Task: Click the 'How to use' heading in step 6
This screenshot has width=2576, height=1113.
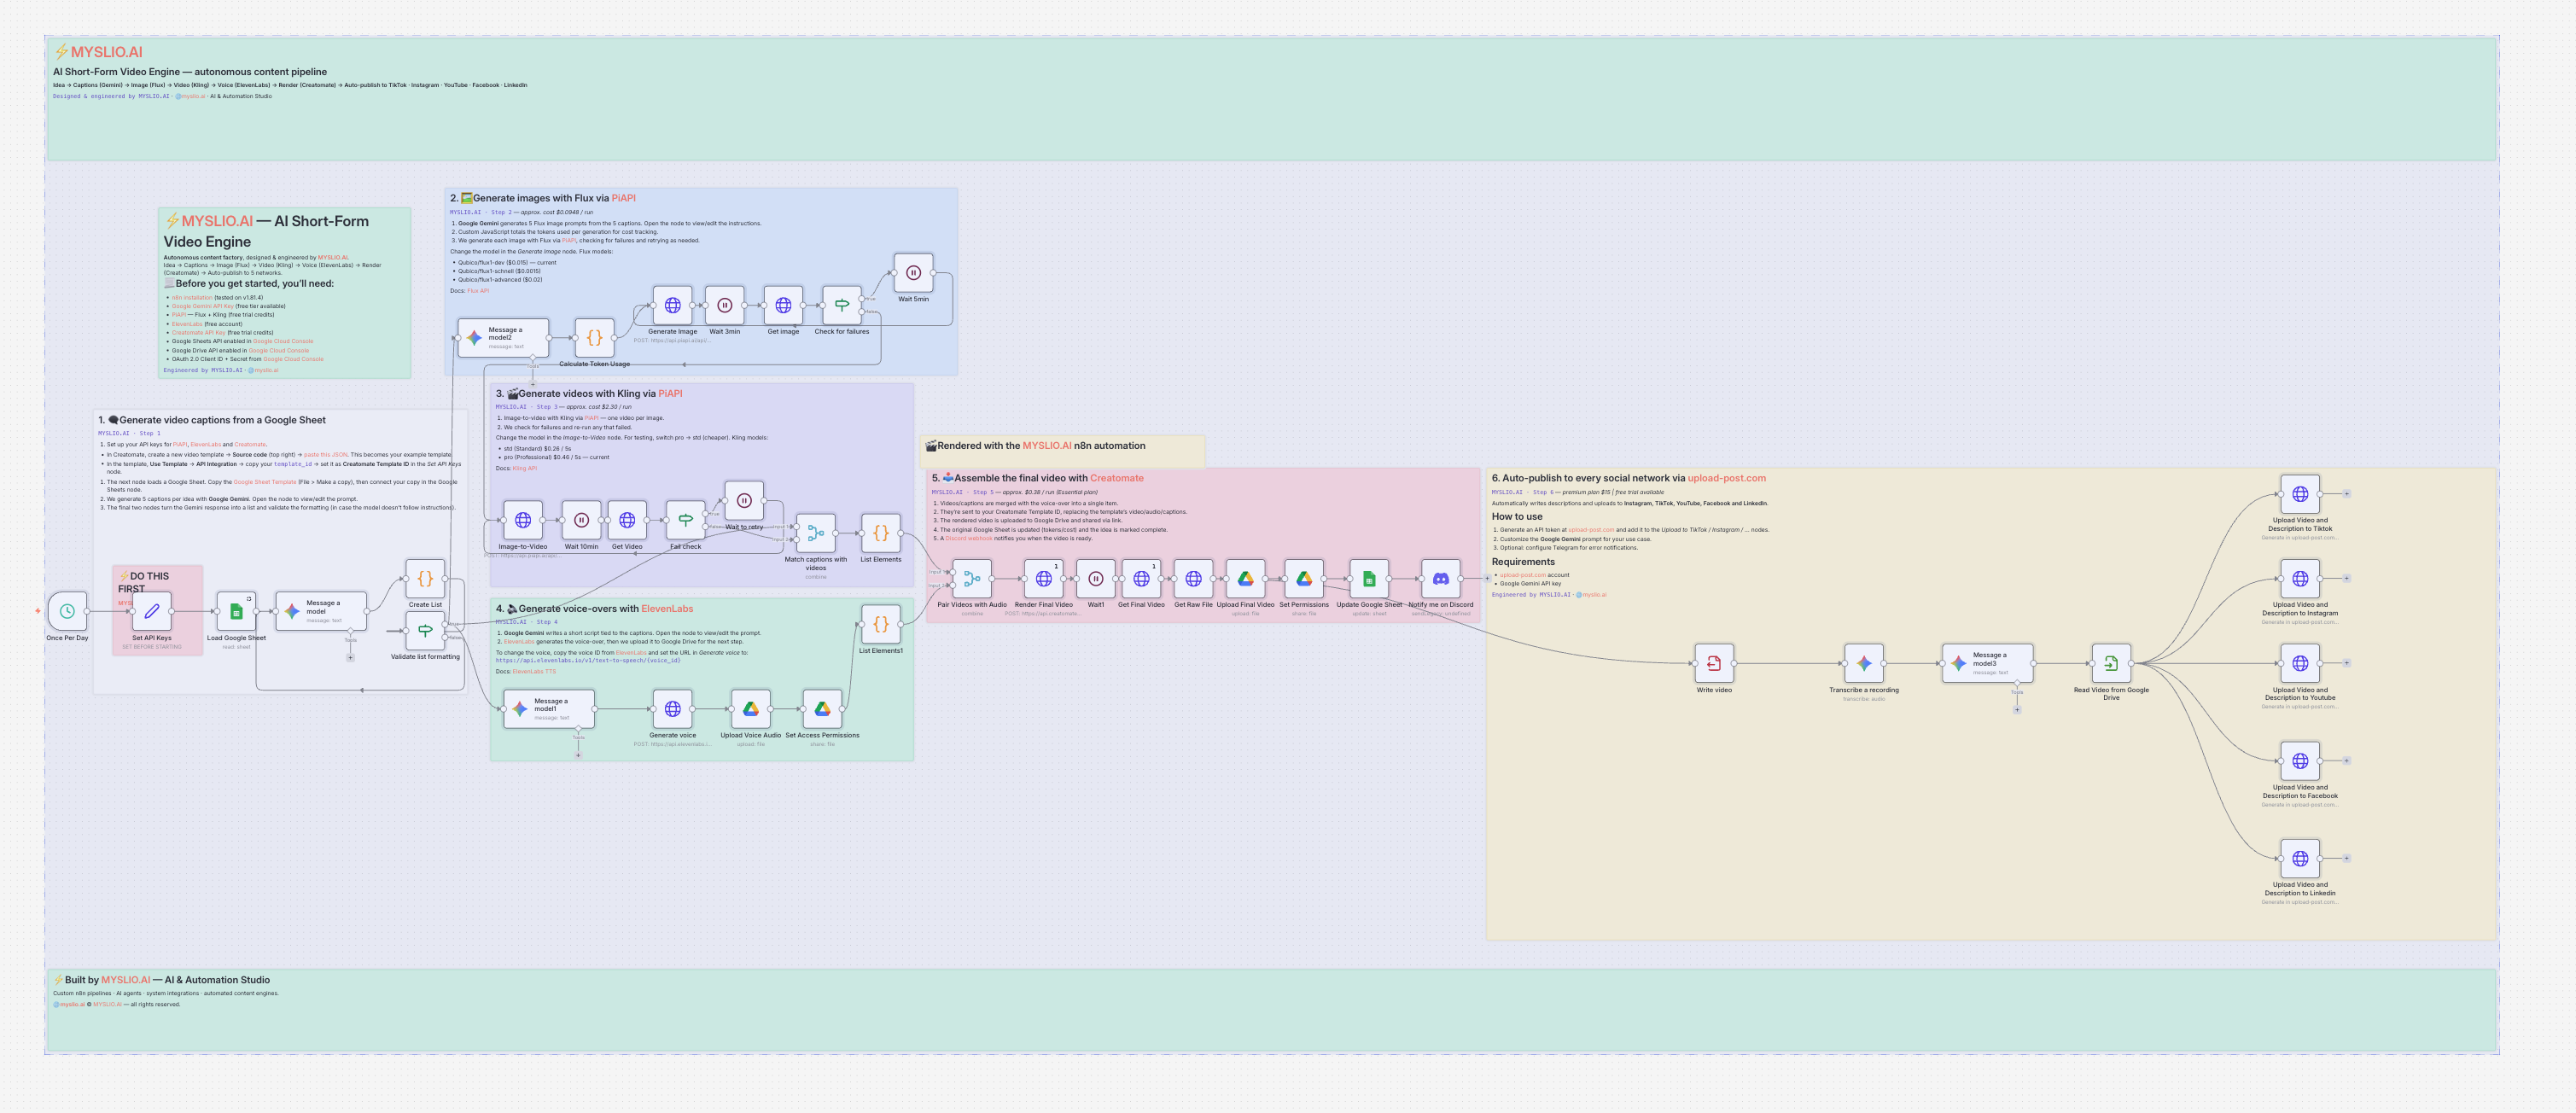Action: [x=1517, y=517]
